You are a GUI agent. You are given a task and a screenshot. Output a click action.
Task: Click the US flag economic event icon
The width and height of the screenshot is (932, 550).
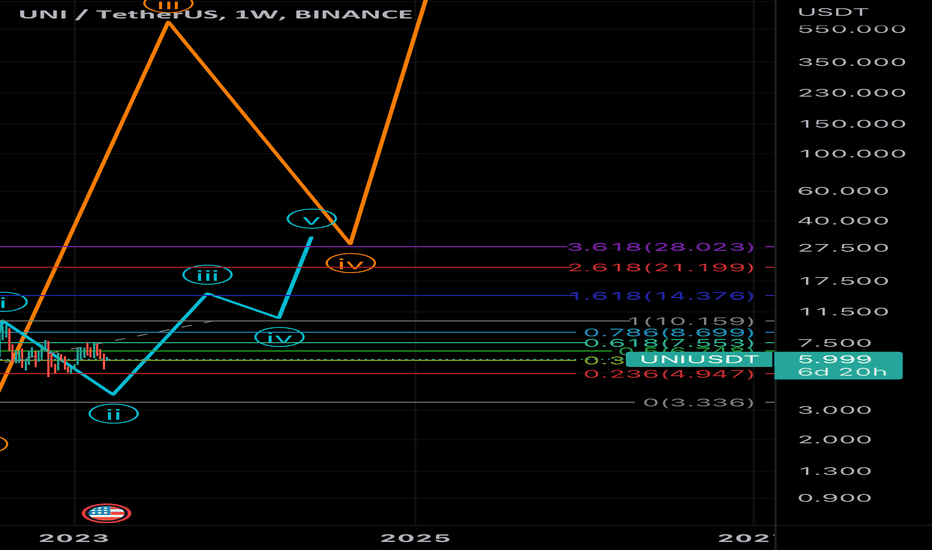106,513
